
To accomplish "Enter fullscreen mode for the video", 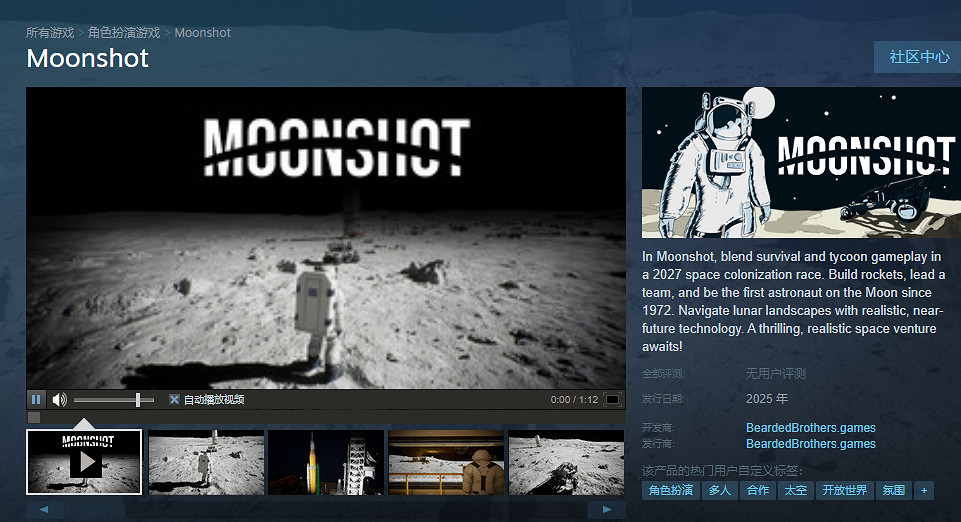I will pyautogui.click(x=612, y=400).
